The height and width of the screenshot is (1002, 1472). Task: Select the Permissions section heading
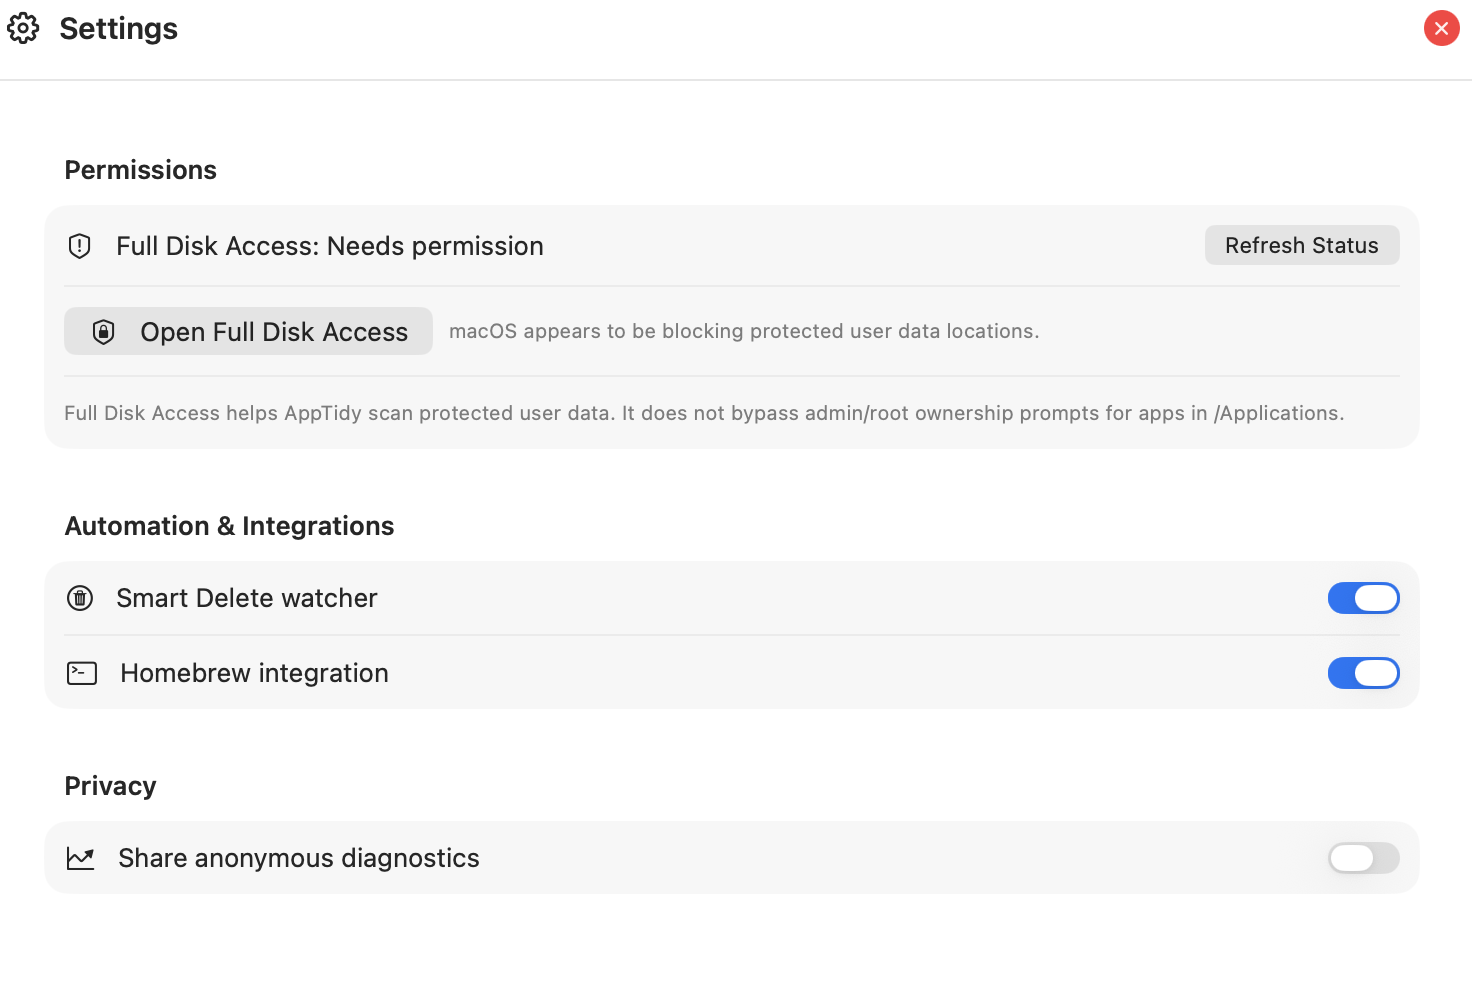click(x=141, y=170)
